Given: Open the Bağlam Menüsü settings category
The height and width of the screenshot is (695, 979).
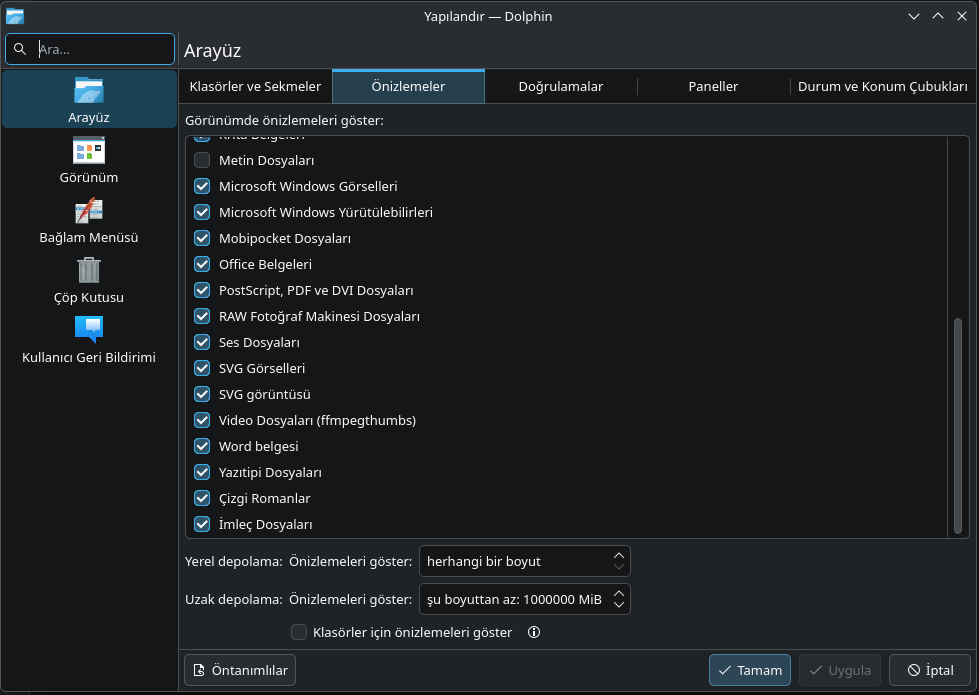Looking at the screenshot, I should pos(89,220).
